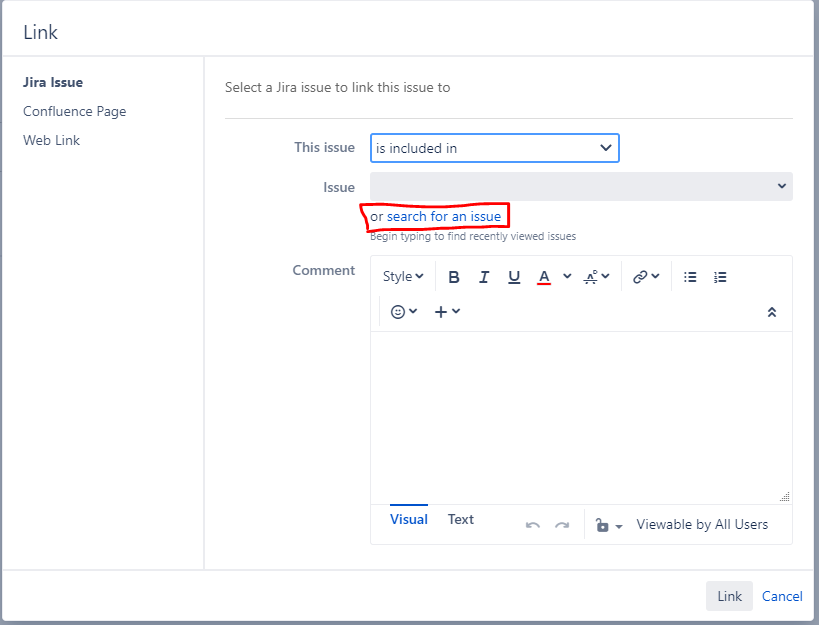819x625 pixels.
Task: Open the insert link dropdown
Action: pos(646,277)
